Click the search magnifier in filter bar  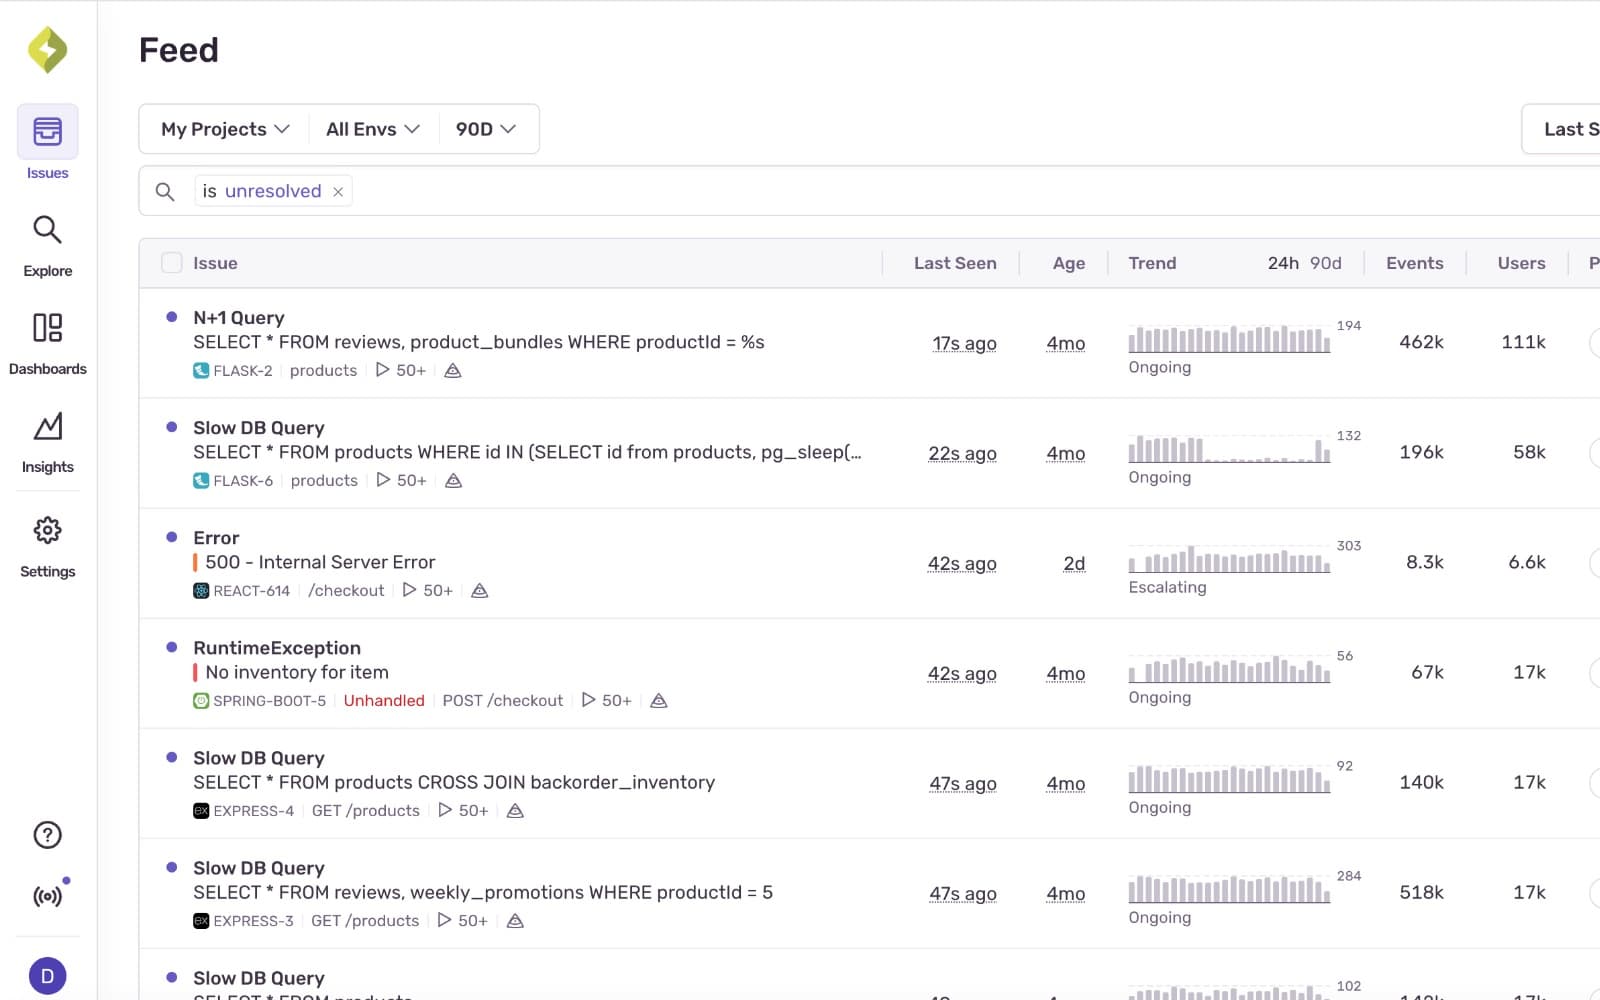(x=165, y=191)
